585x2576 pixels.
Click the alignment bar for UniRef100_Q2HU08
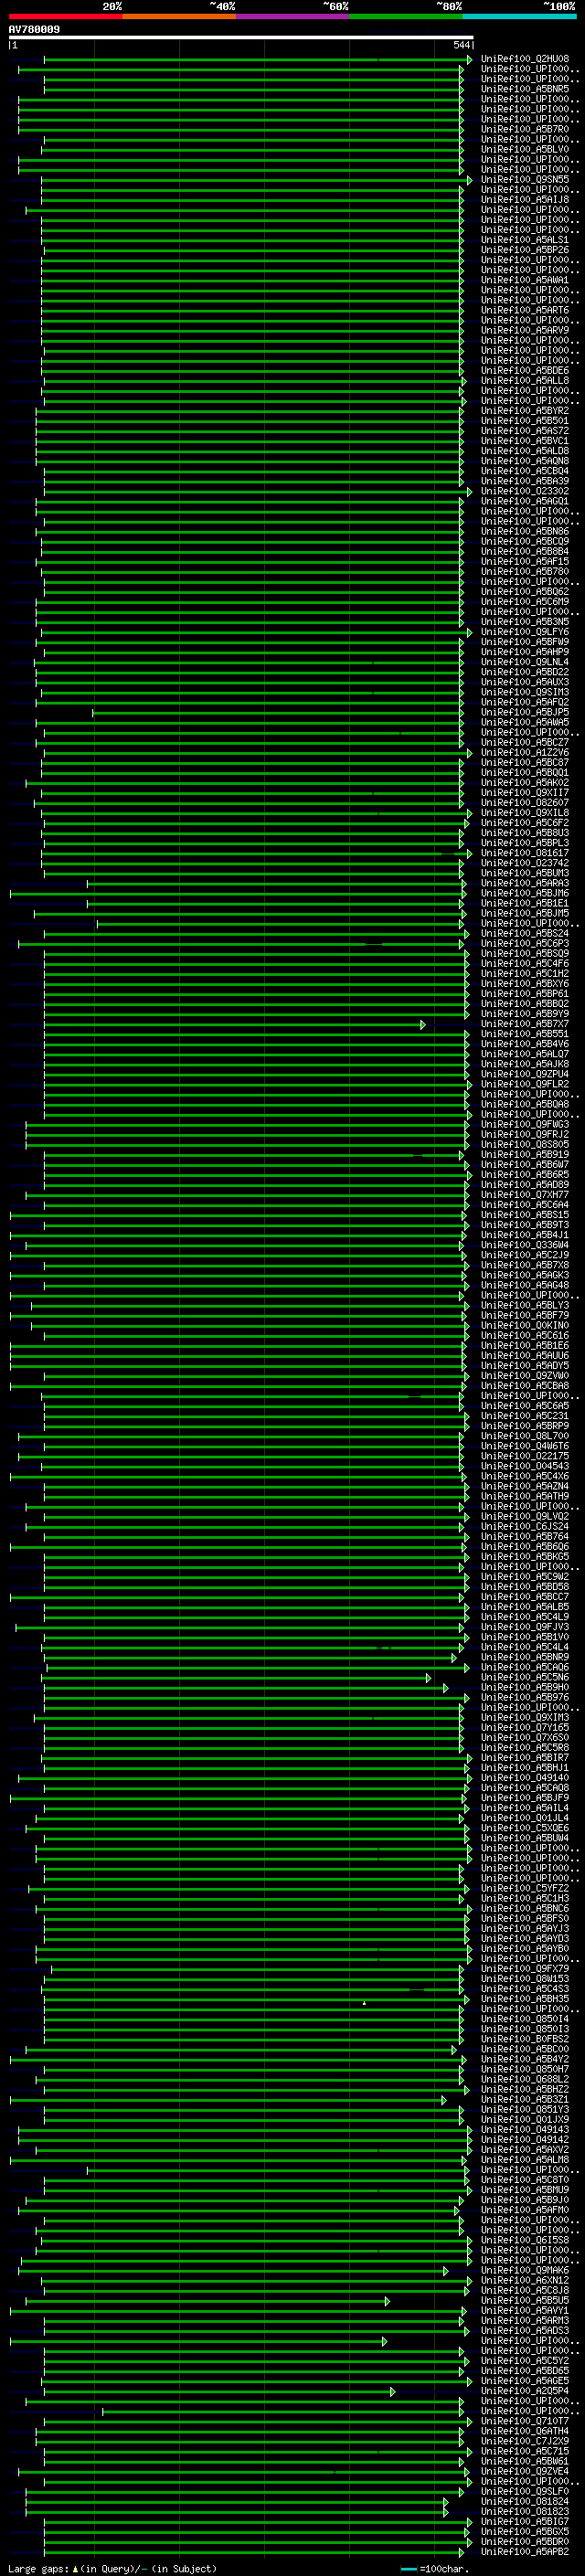(257, 60)
